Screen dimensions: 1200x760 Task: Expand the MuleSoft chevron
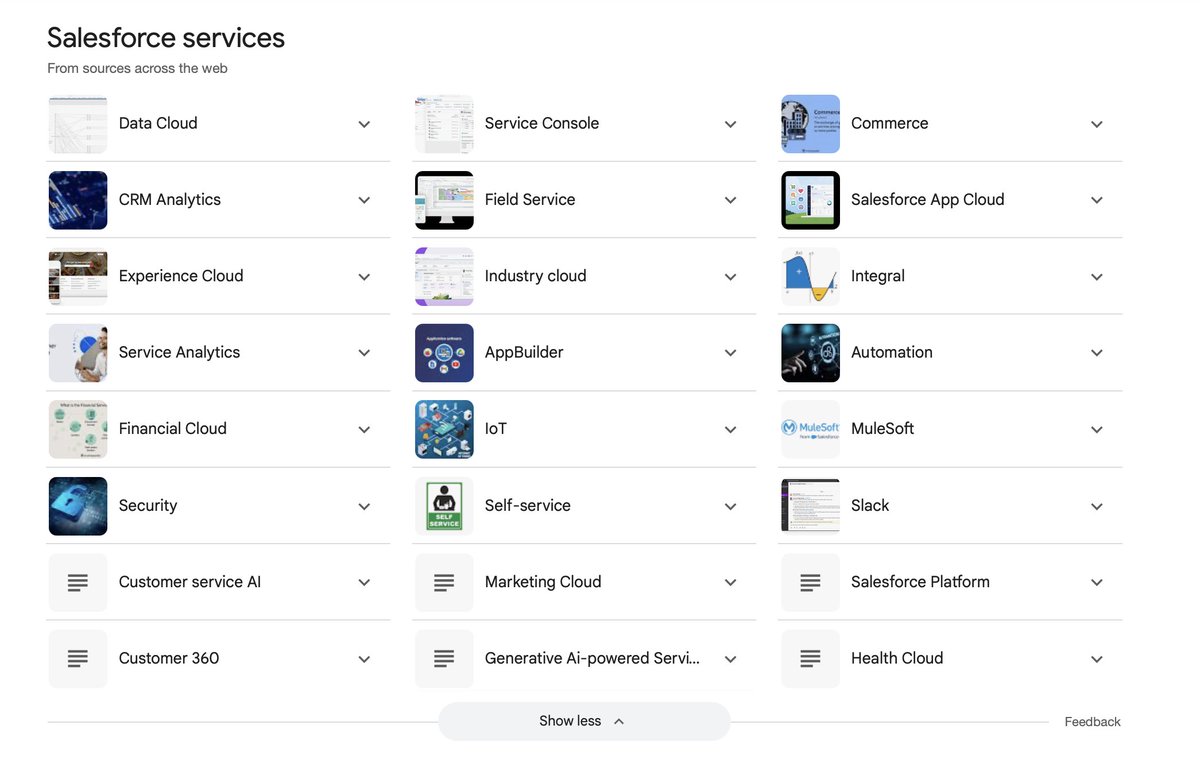(1097, 429)
